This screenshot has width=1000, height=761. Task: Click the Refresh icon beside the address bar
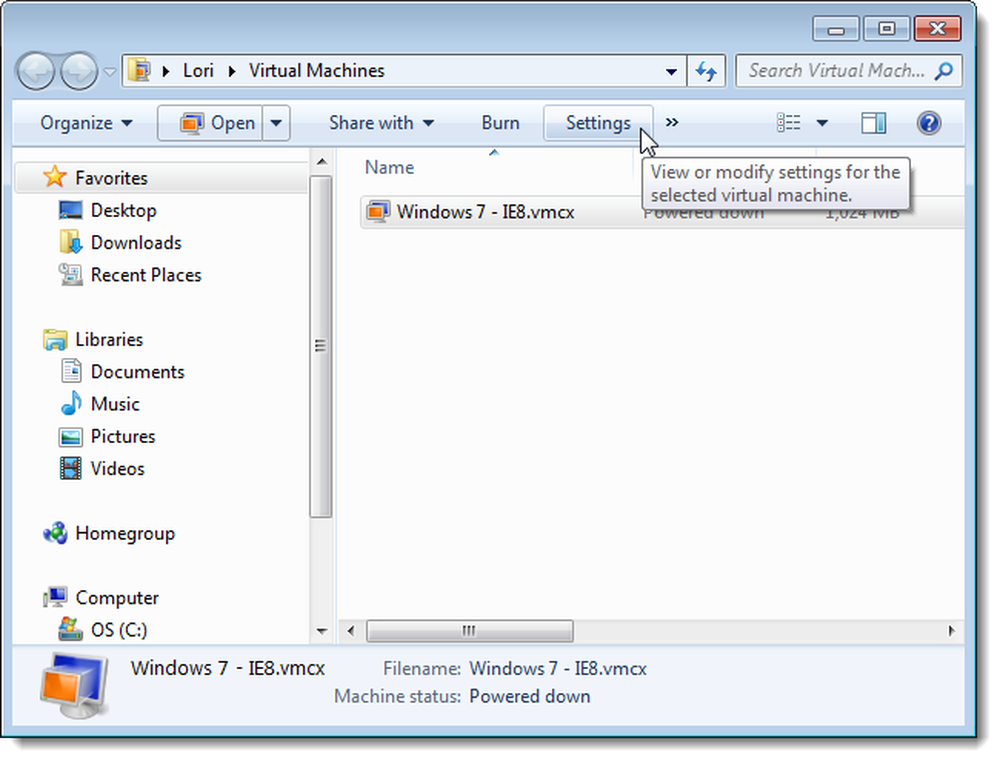tap(706, 71)
